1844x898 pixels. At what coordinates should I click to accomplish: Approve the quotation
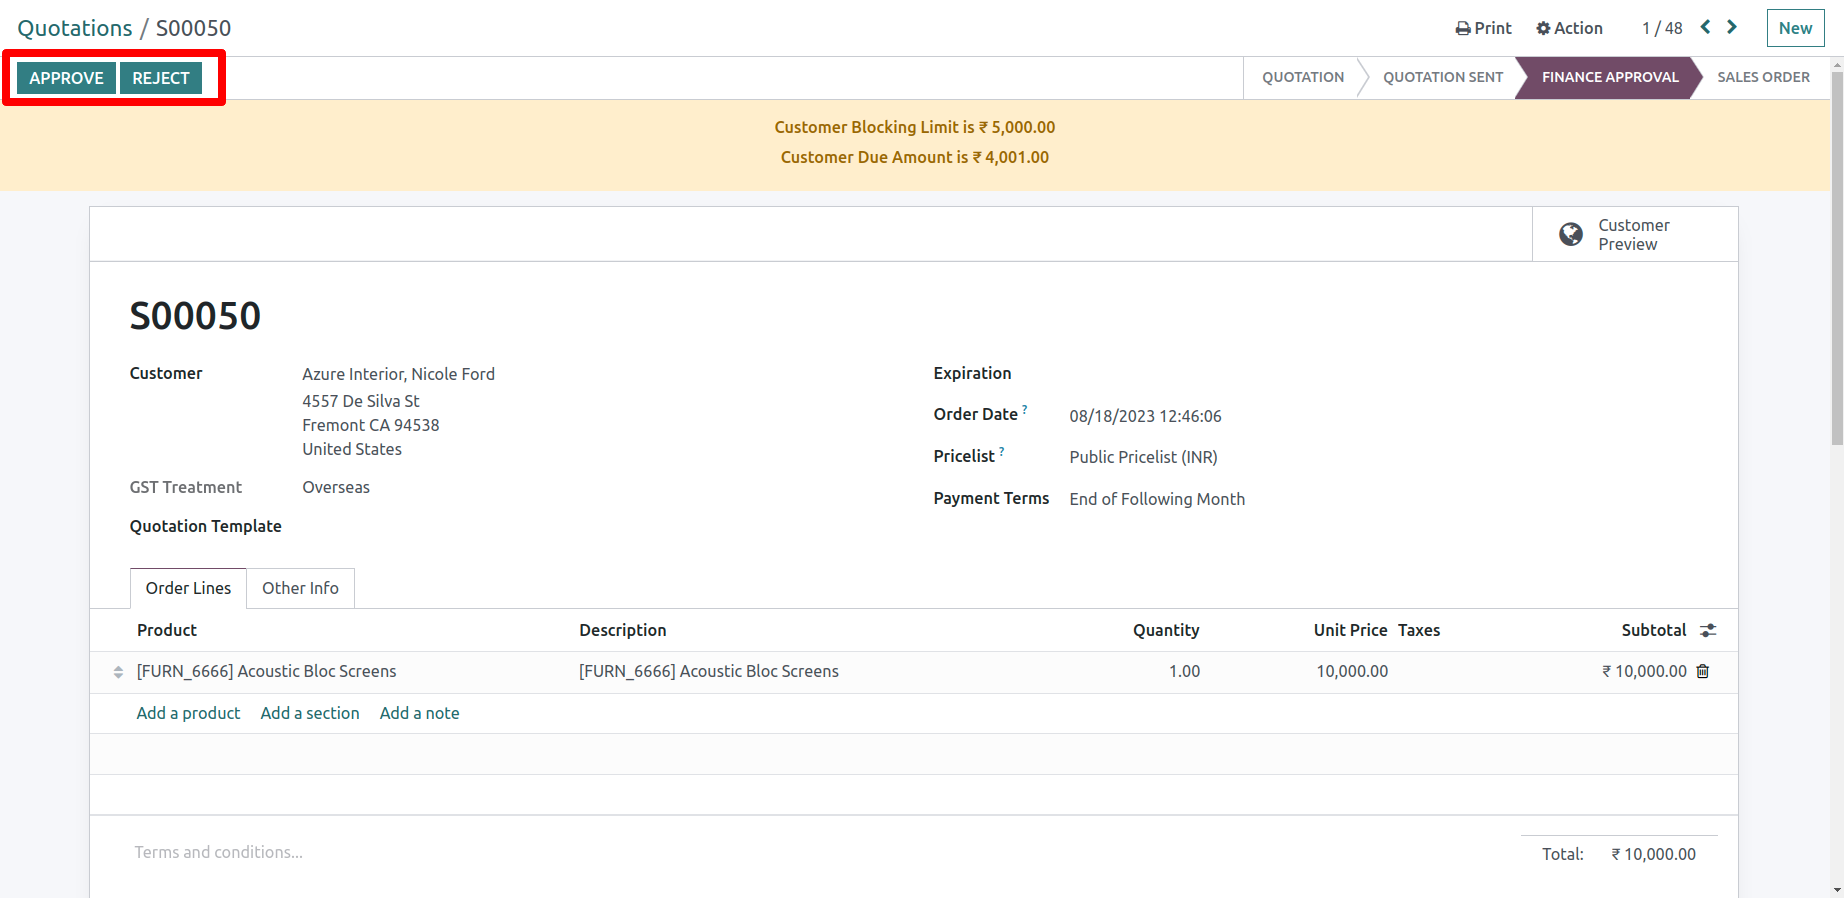[66, 78]
